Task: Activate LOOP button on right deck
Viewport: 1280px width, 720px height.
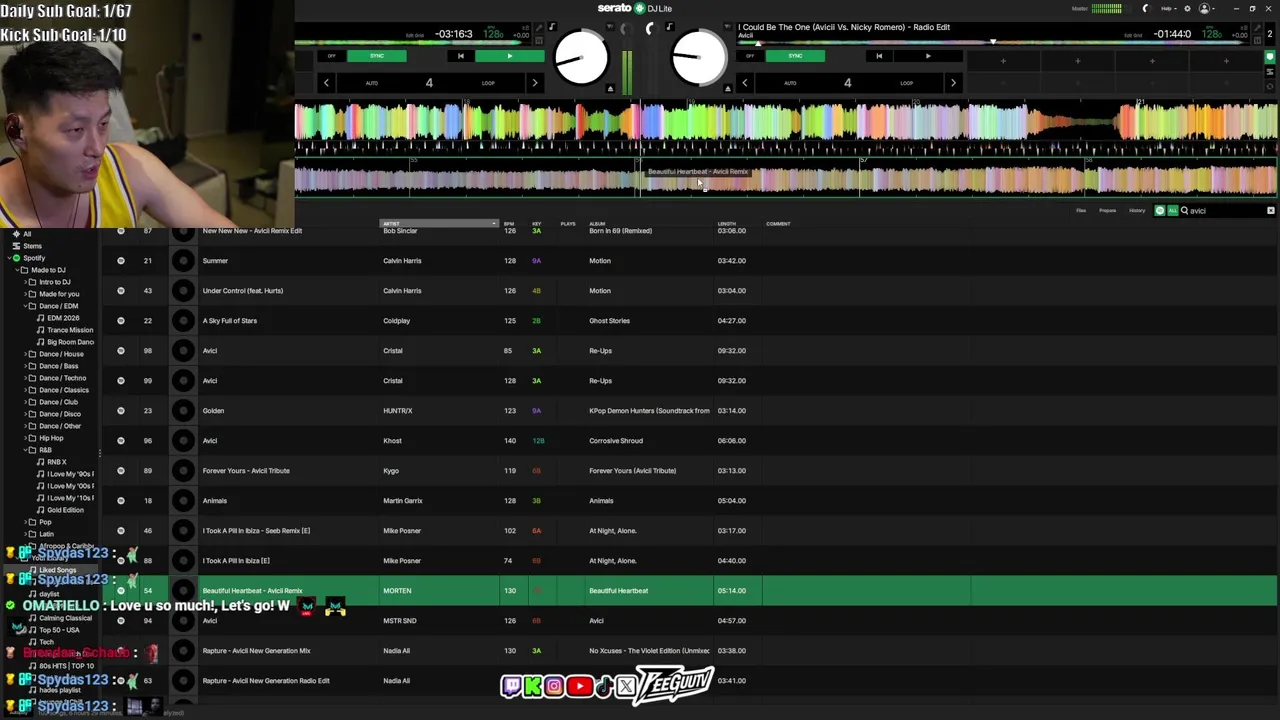Action: coord(906,83)
